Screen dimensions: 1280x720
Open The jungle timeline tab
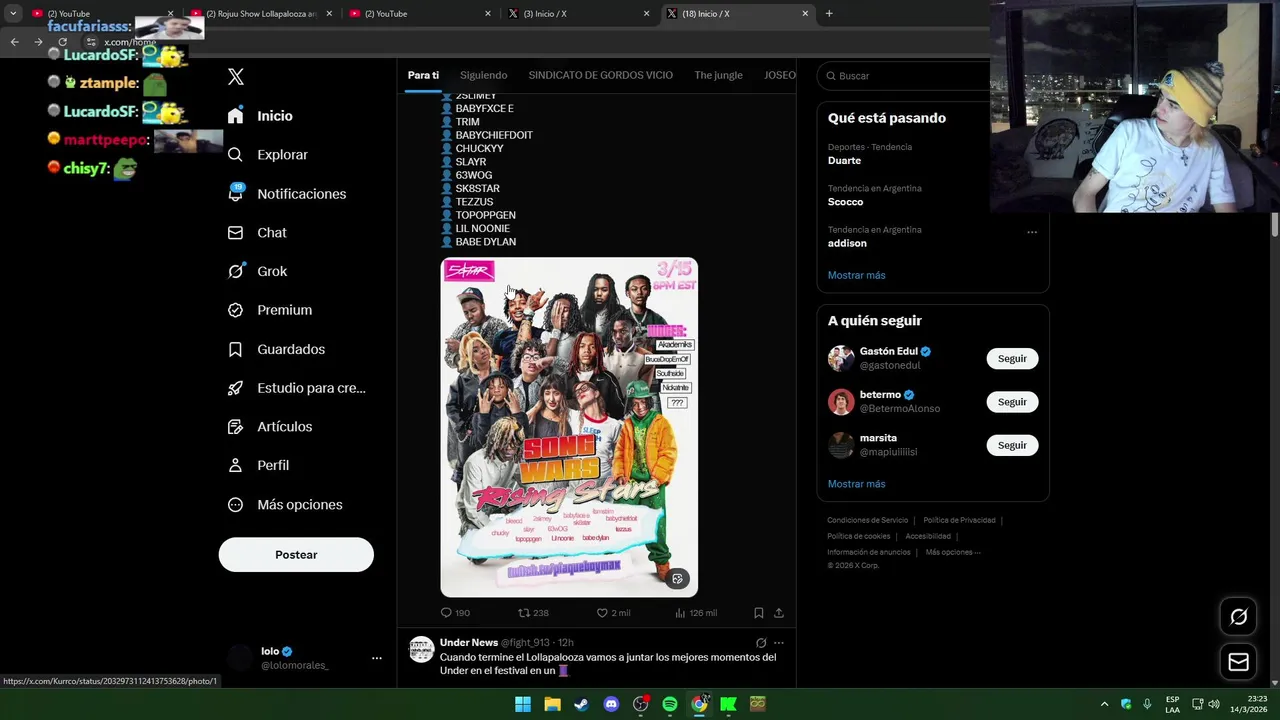point(718,75)
